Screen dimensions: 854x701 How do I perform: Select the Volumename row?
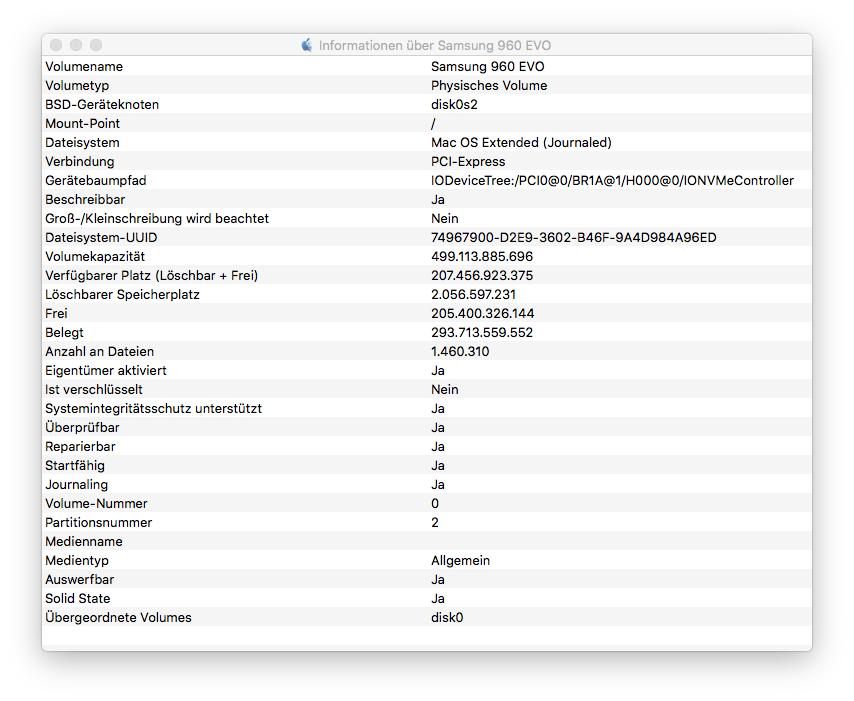point(84,66)
